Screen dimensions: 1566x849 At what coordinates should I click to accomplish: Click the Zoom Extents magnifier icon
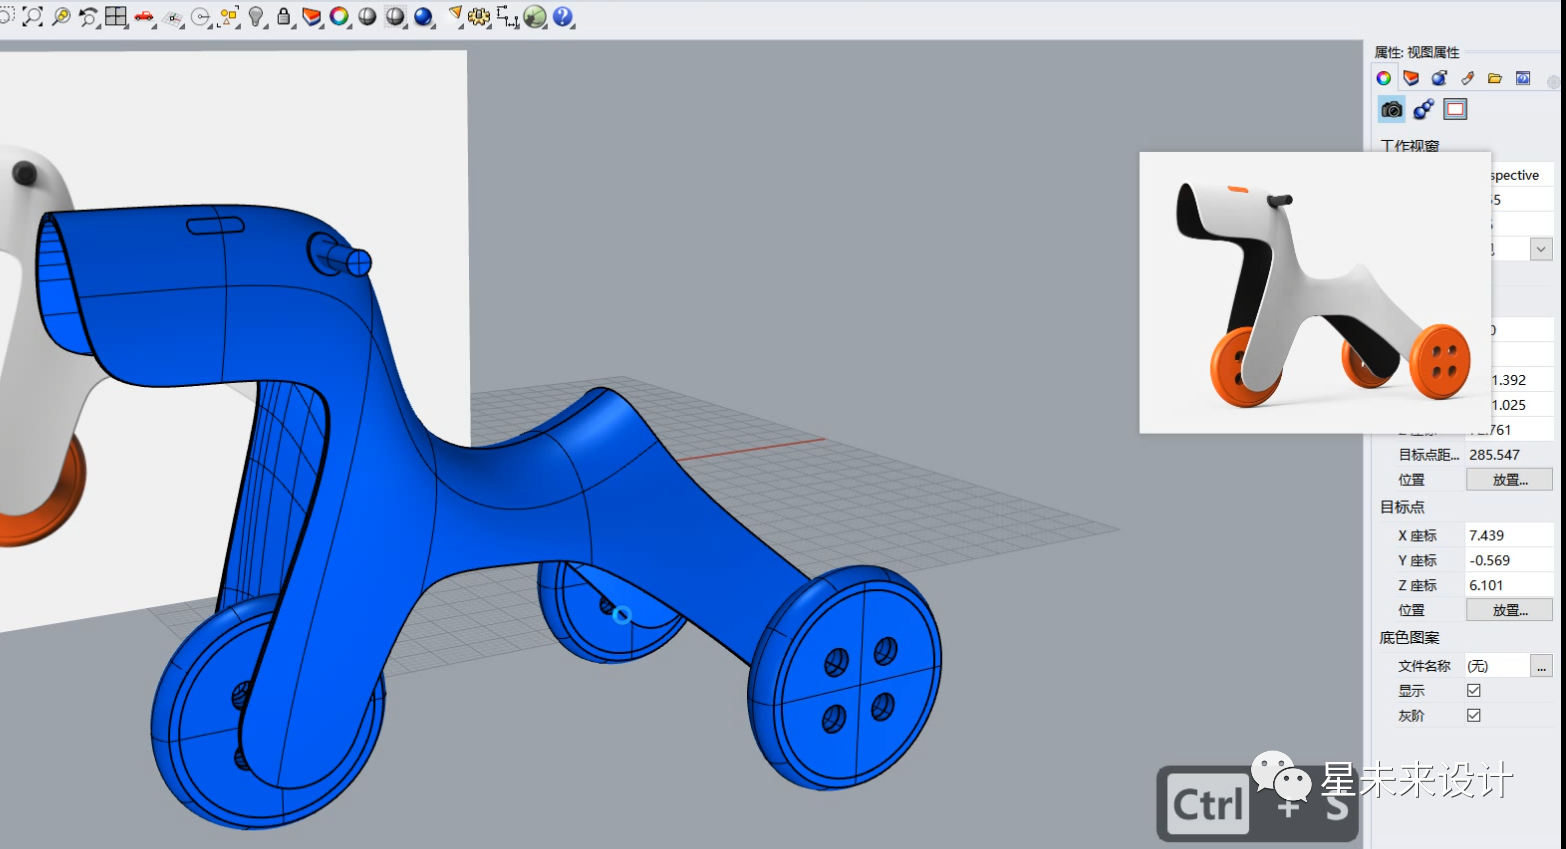[33, 17]
